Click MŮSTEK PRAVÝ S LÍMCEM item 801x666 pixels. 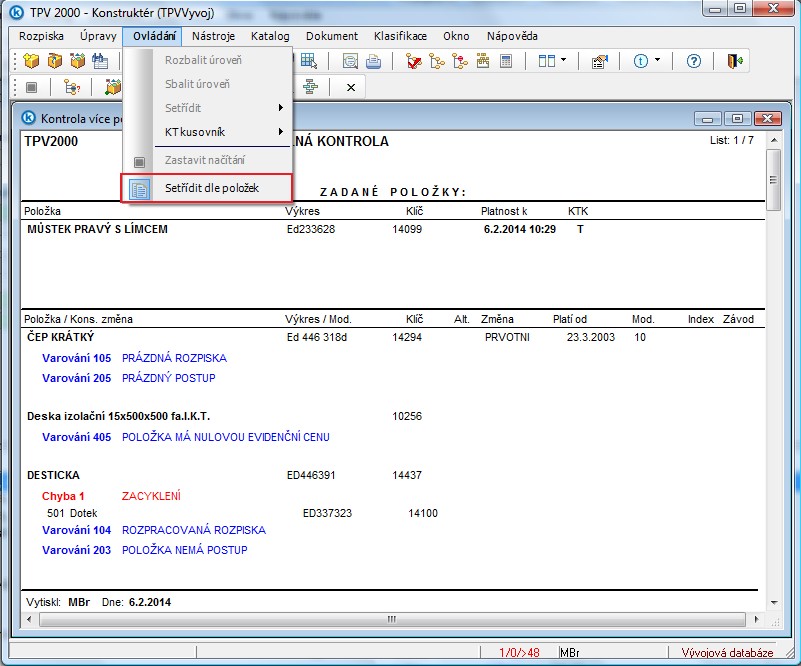97,229
